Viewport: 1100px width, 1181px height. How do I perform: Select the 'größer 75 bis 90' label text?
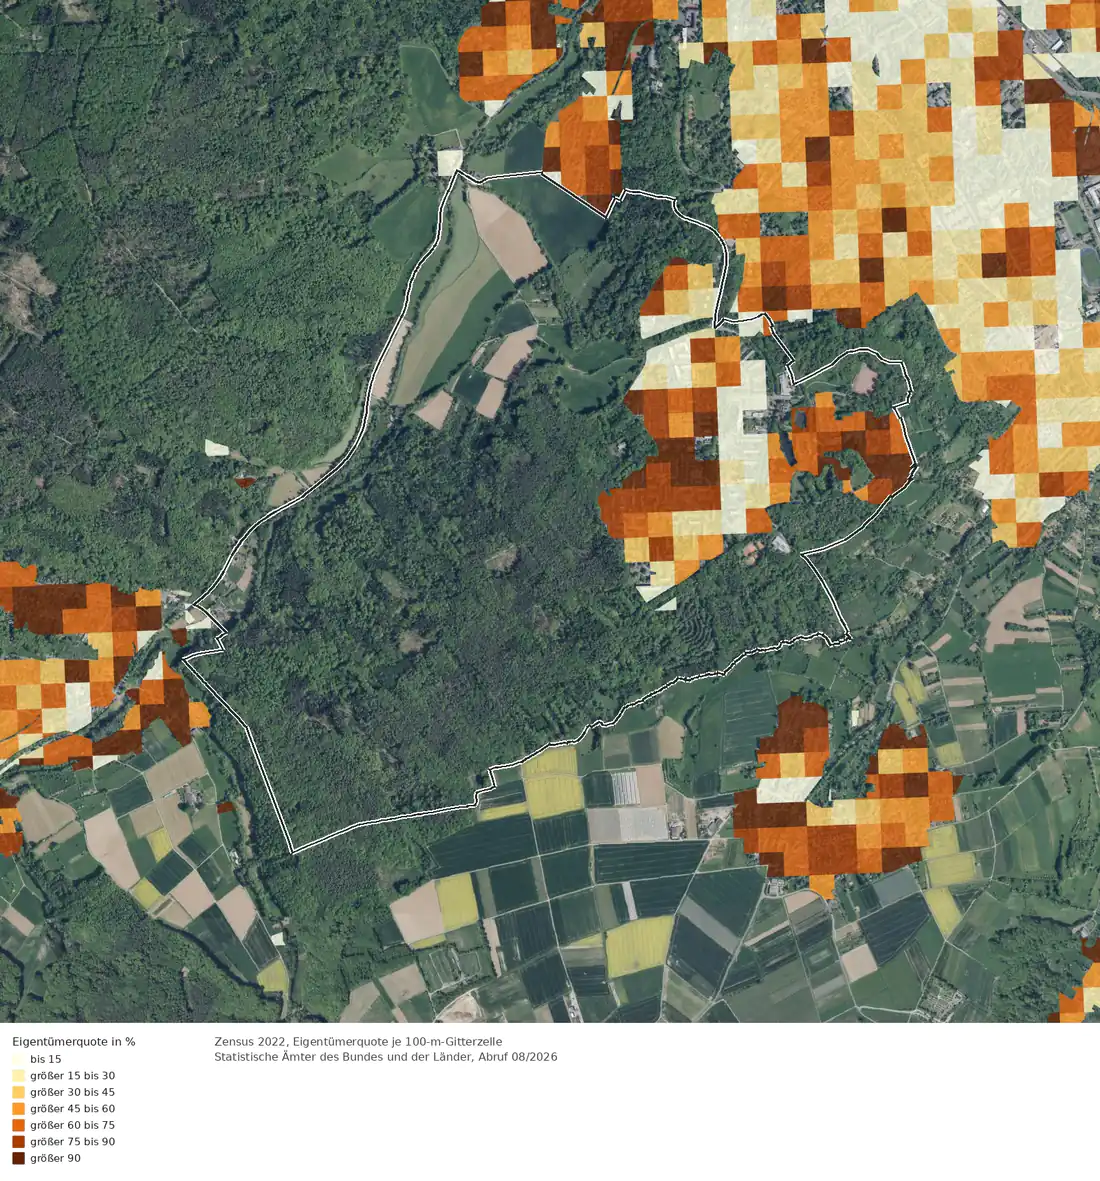pos(73,1142)
